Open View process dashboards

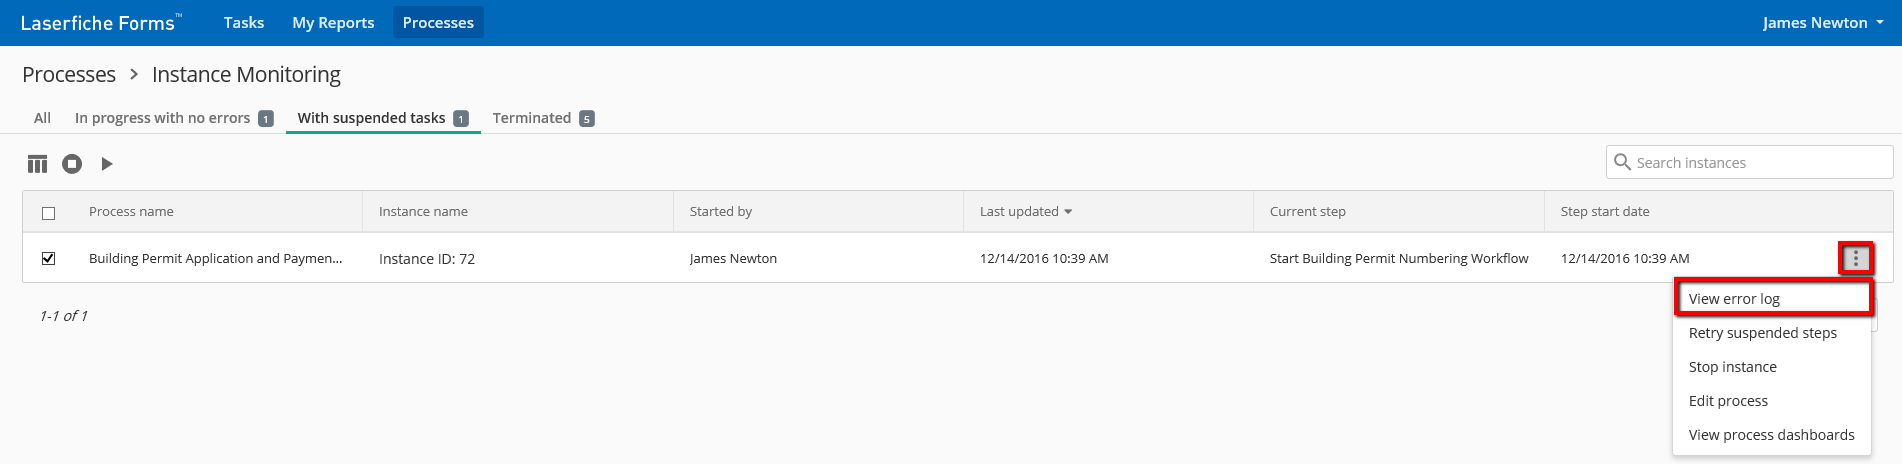click(x=1771, y=435)
